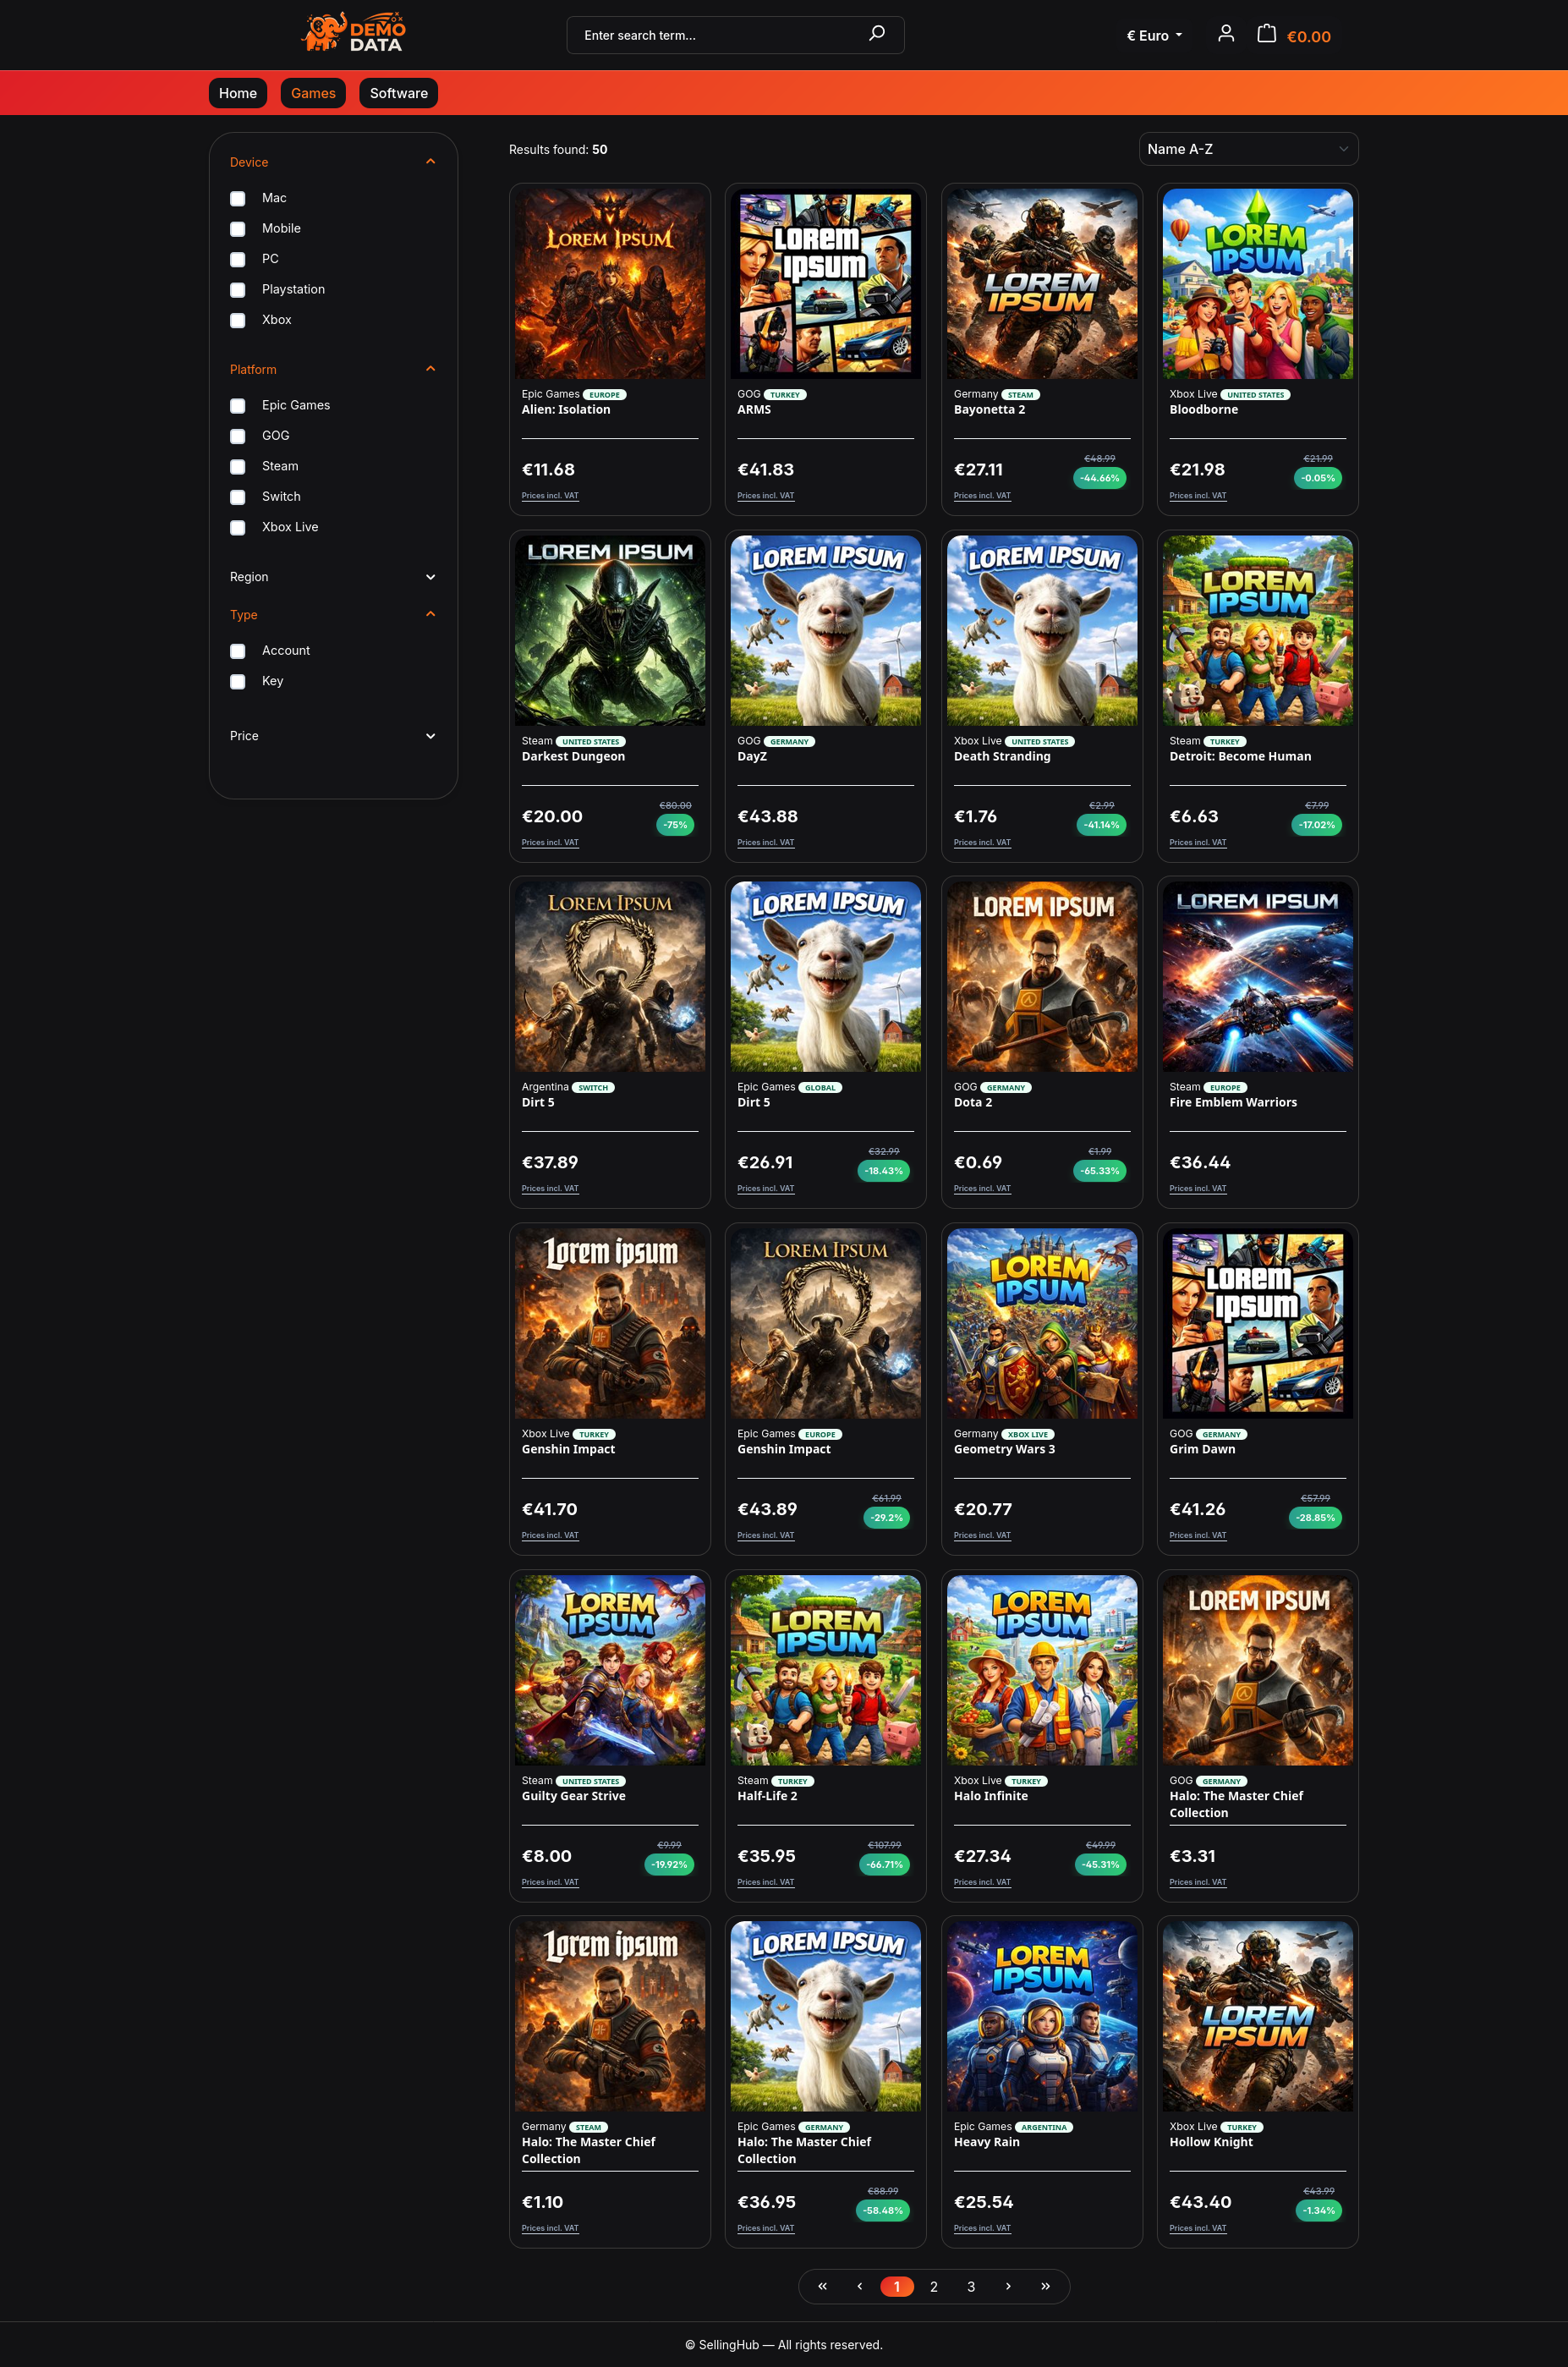Collapse the Type filter section

(333, 614)
